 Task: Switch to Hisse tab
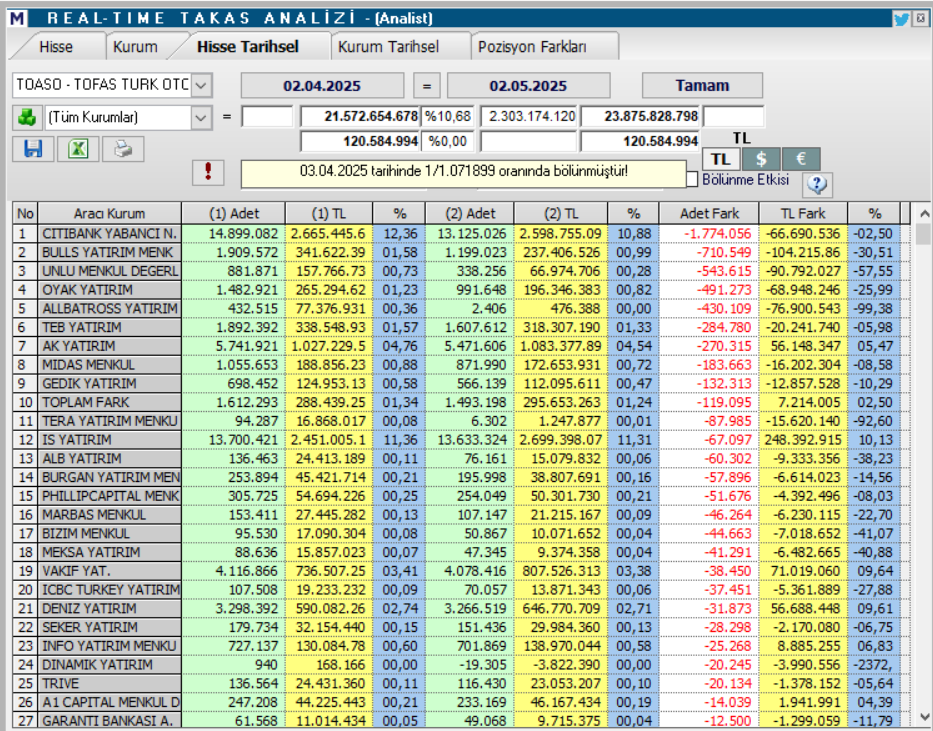(x=56, y=47)
